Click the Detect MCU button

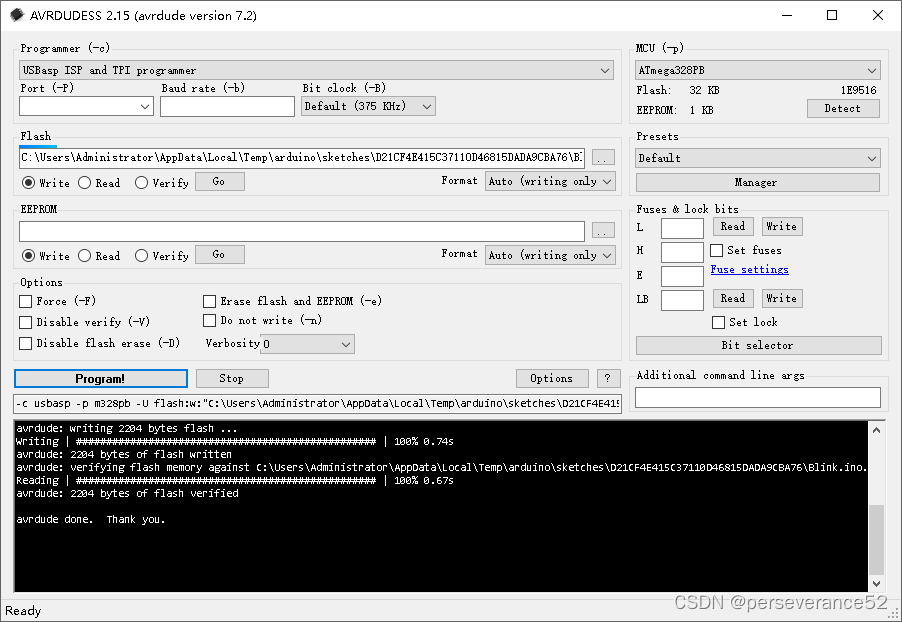[843, 109]
